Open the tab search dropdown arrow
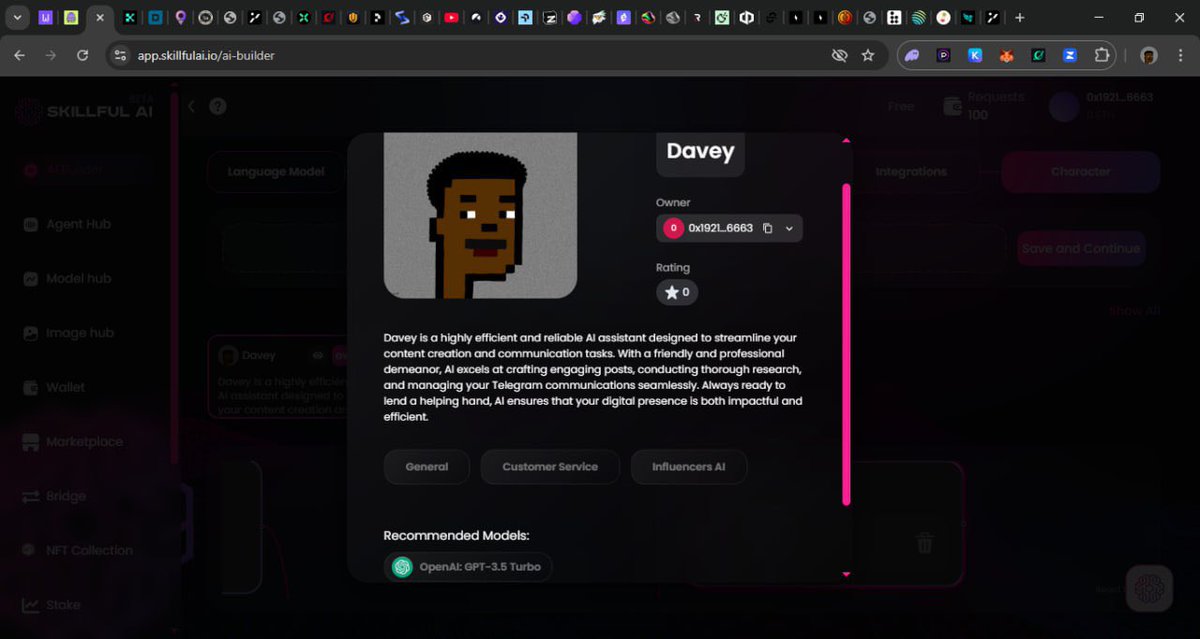The image size is (1200, 639). click(x=18, y=18)
